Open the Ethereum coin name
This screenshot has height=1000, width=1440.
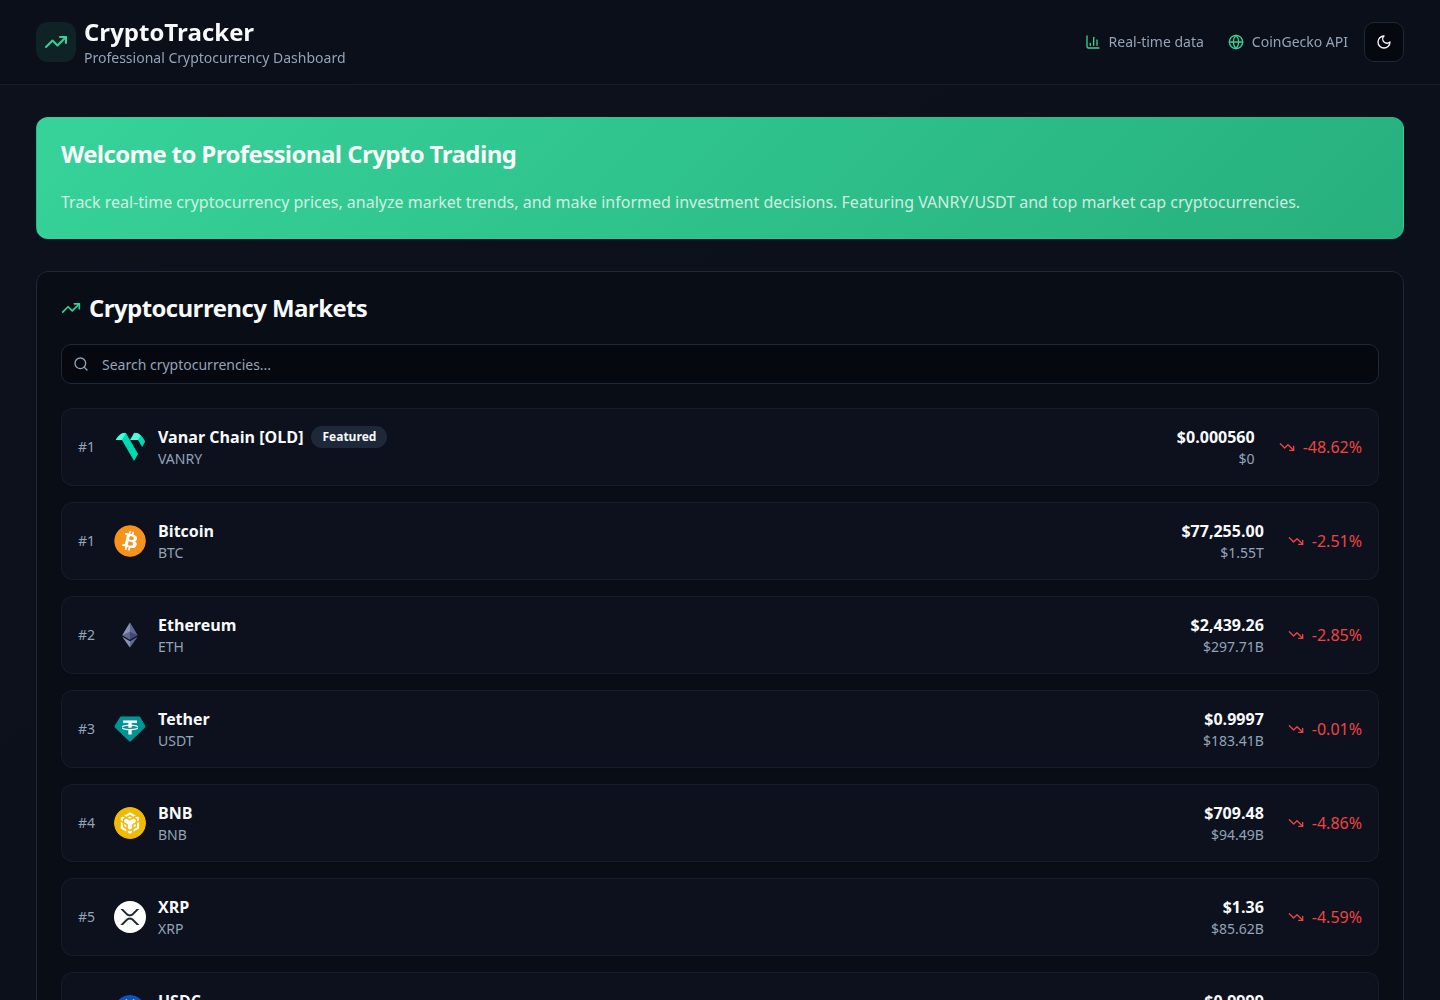point(197,625)
